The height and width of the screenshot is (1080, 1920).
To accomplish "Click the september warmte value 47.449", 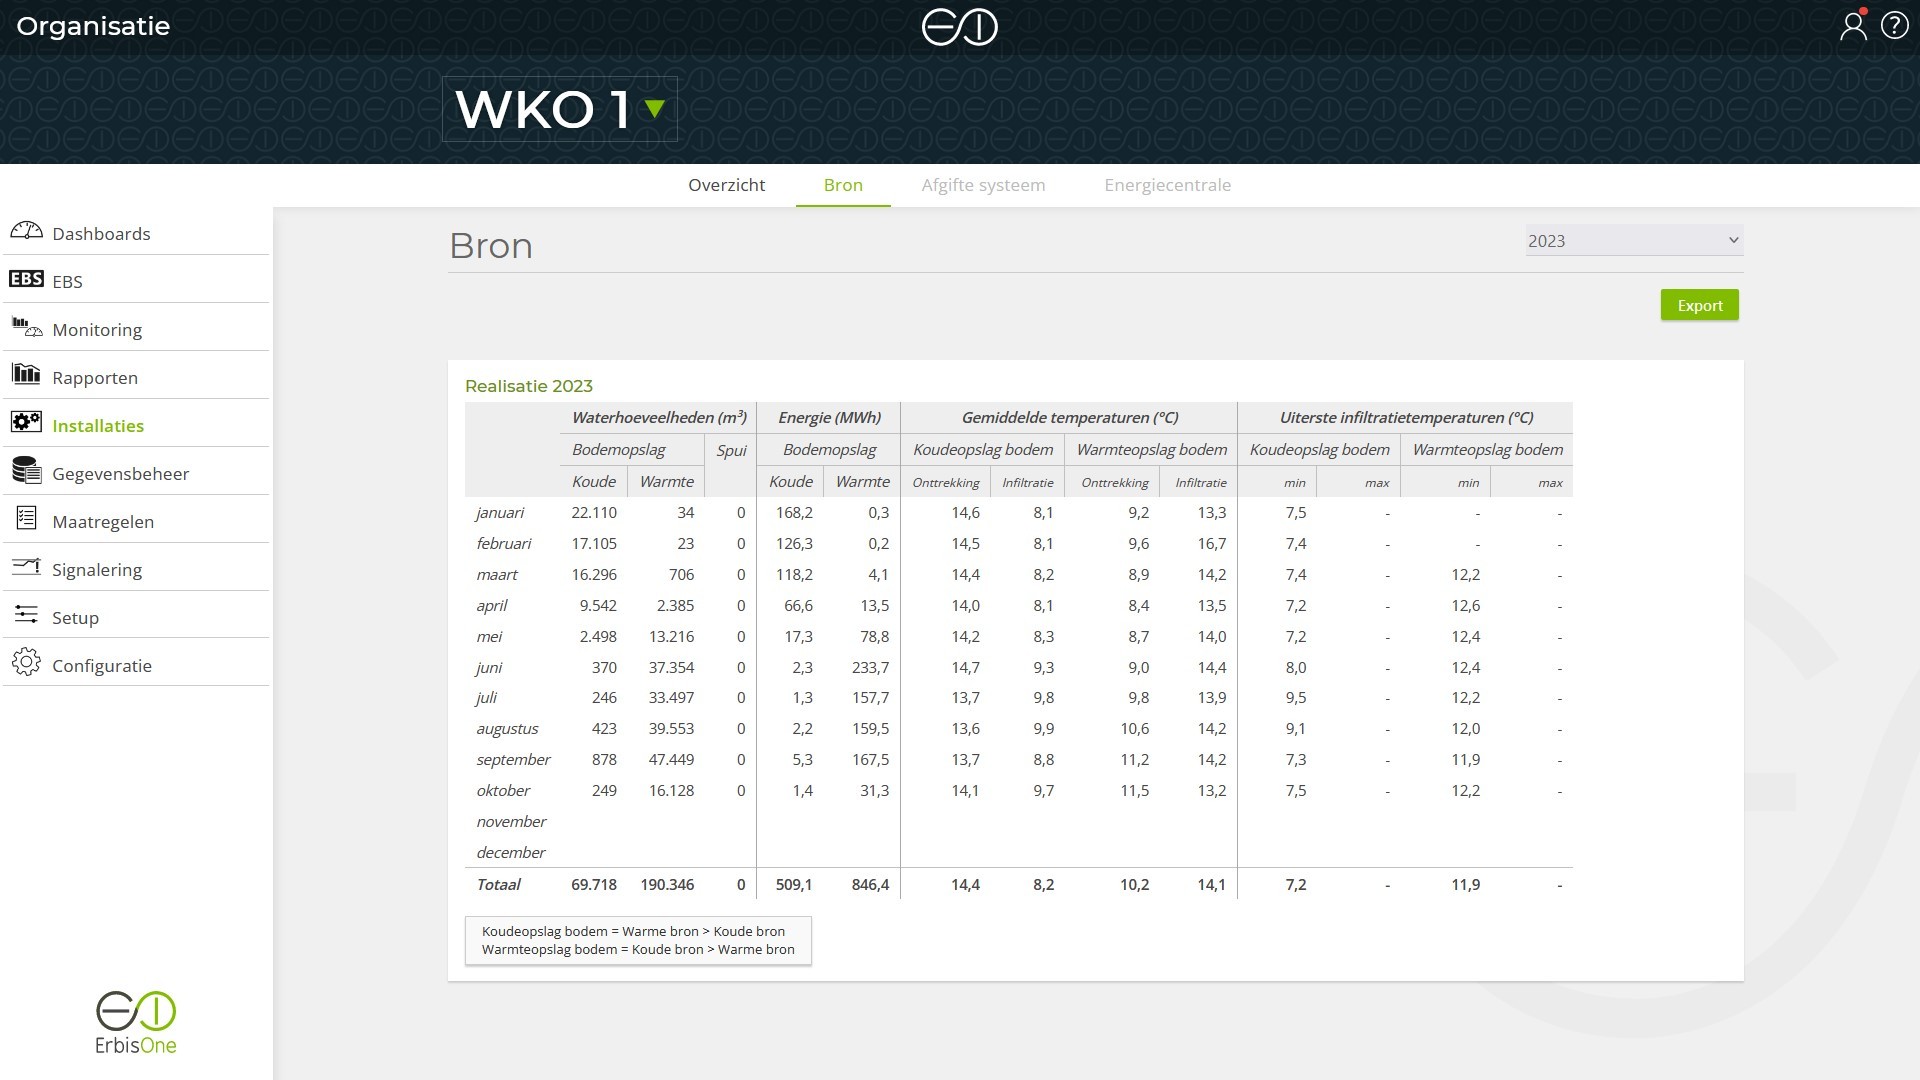I will click(x=671, y=760).
